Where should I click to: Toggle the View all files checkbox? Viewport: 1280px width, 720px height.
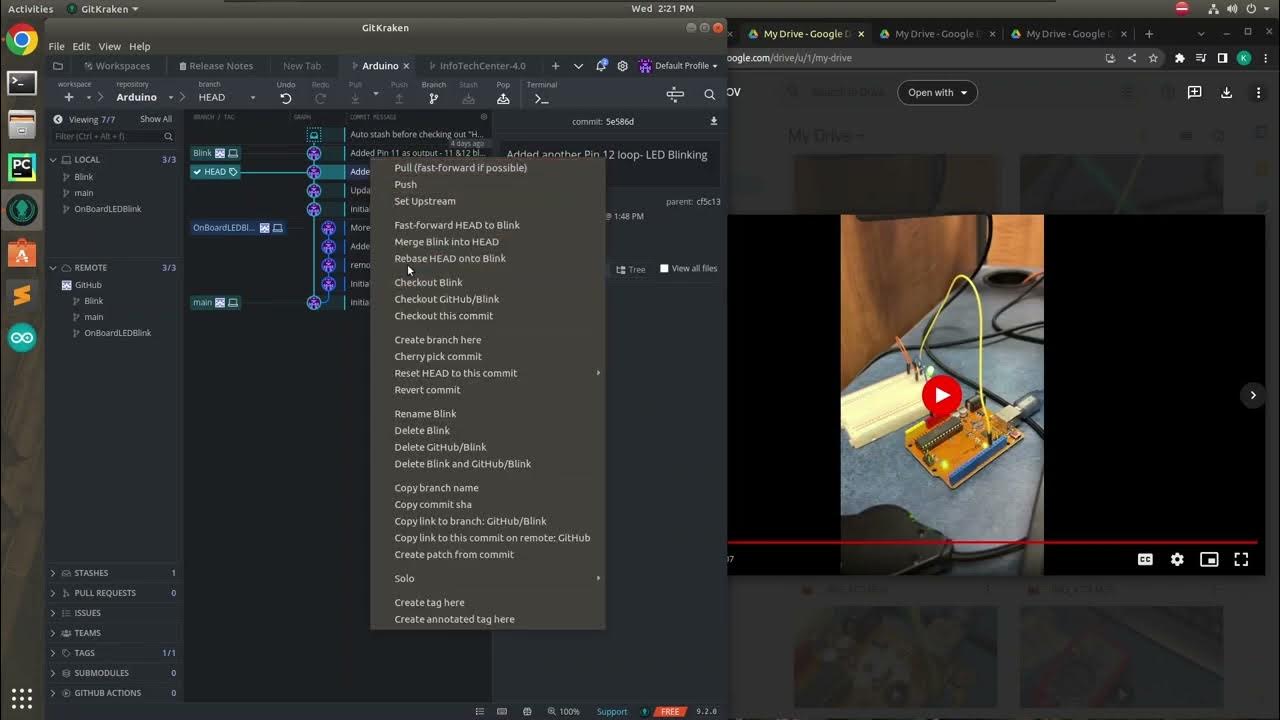(x=664, y=268)
